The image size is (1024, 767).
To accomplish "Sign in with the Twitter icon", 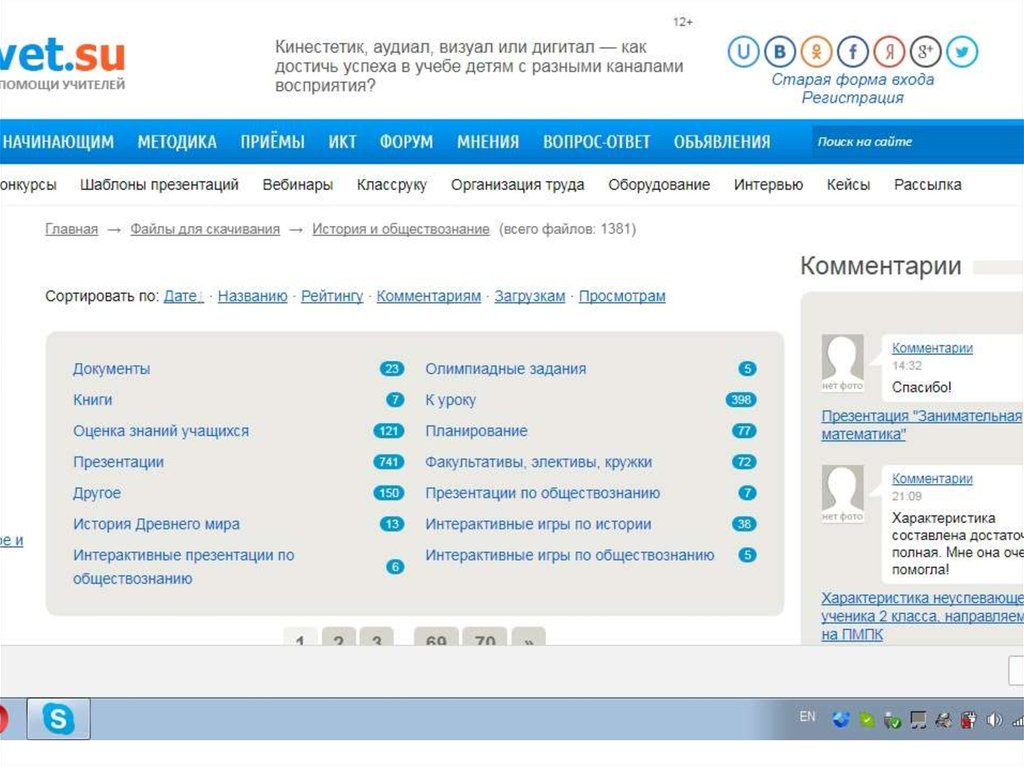I will [x=962, y=52].
